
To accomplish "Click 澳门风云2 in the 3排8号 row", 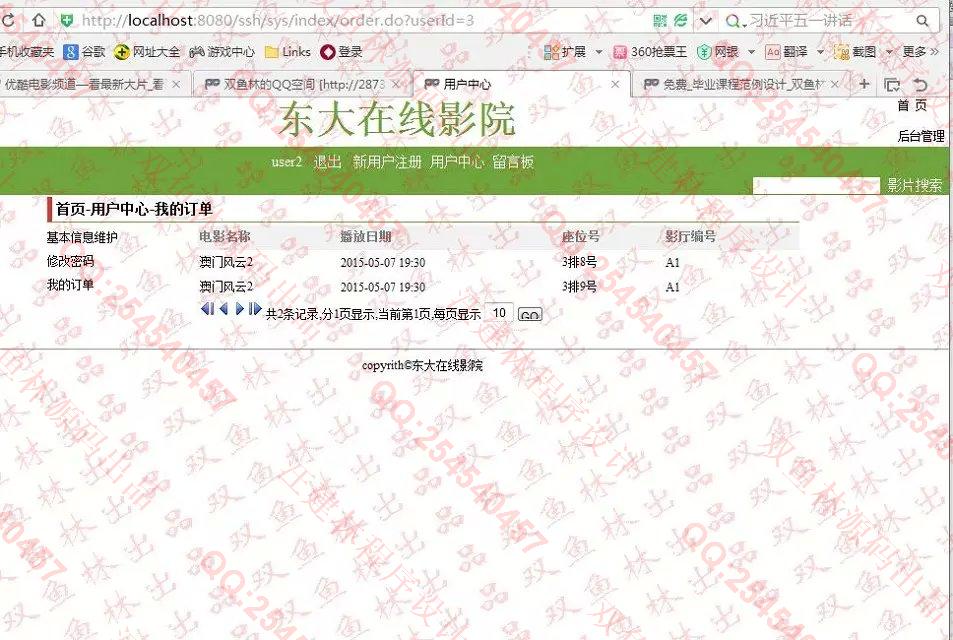I will pyautogui.click(x=226, y=263).
